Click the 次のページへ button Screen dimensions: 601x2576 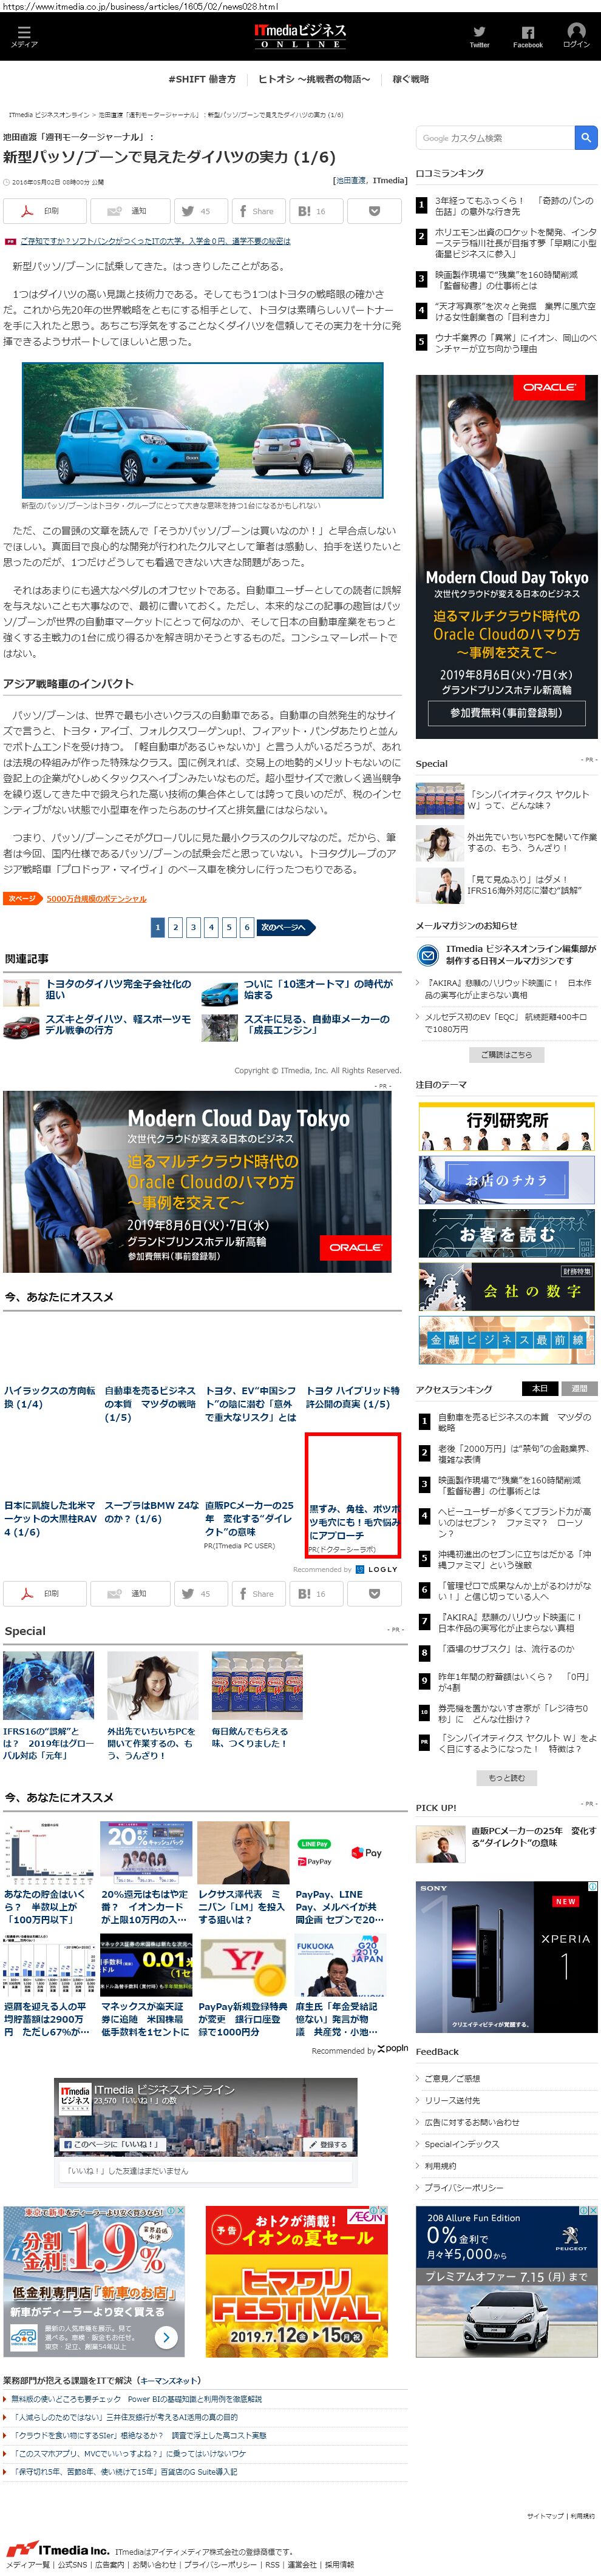[285, 927]
